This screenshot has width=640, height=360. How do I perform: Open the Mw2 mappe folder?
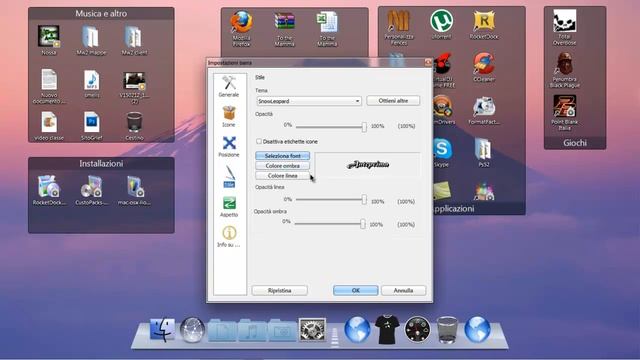[91, 40]
